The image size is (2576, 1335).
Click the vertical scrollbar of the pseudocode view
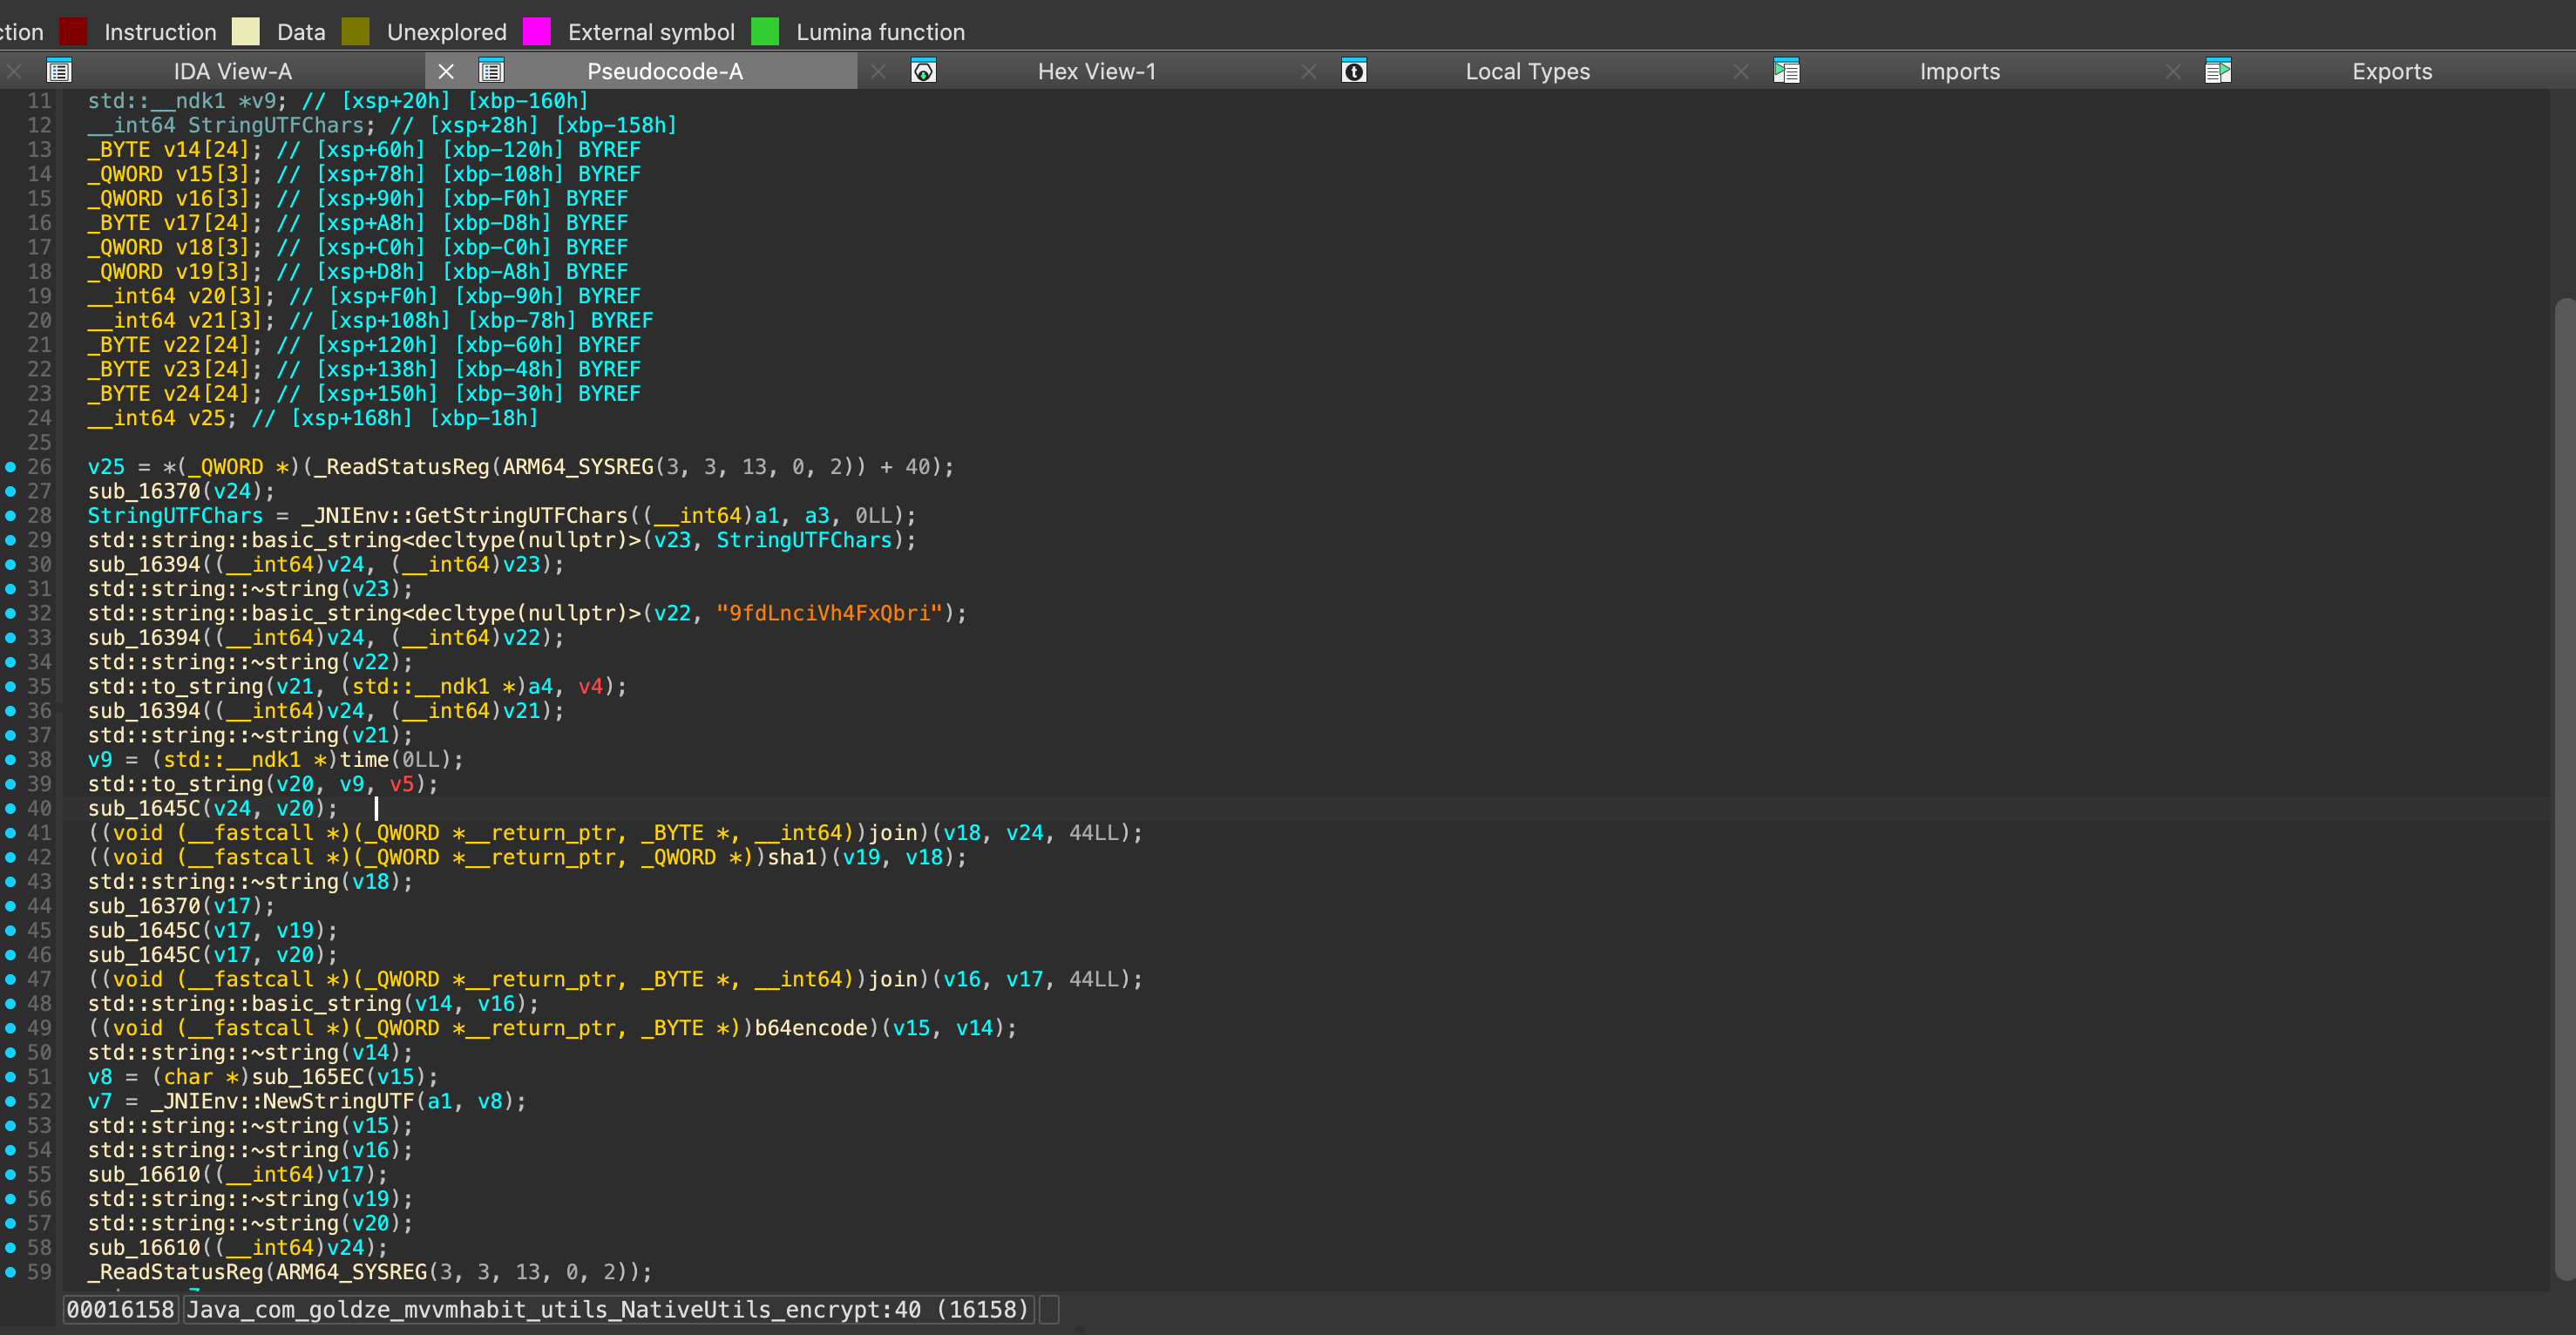point(2564,788)
